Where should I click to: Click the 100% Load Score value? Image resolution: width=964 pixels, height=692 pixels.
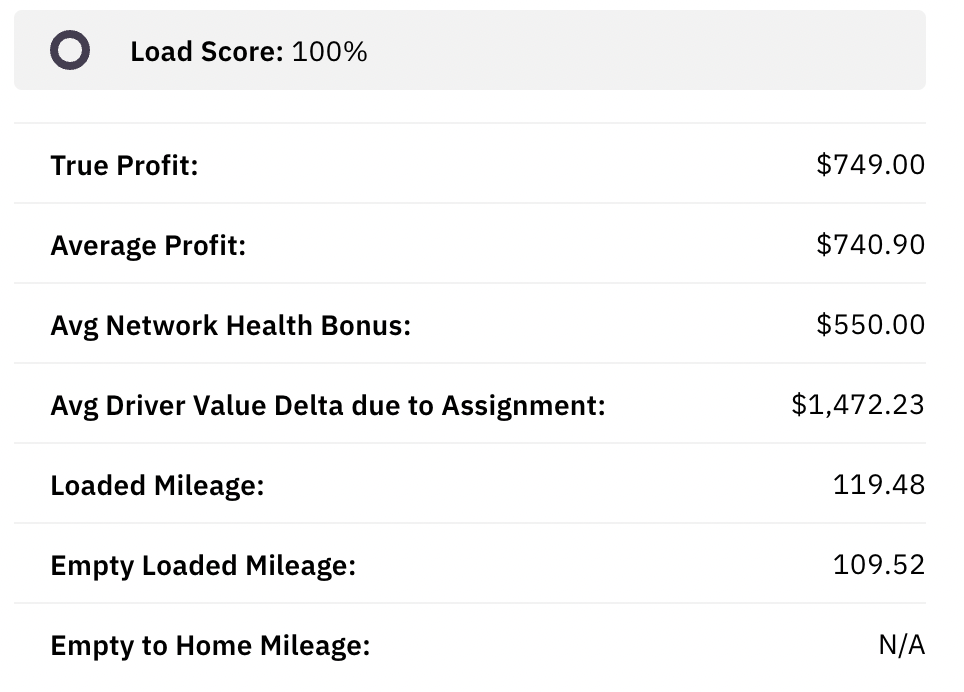coord(330,51)
